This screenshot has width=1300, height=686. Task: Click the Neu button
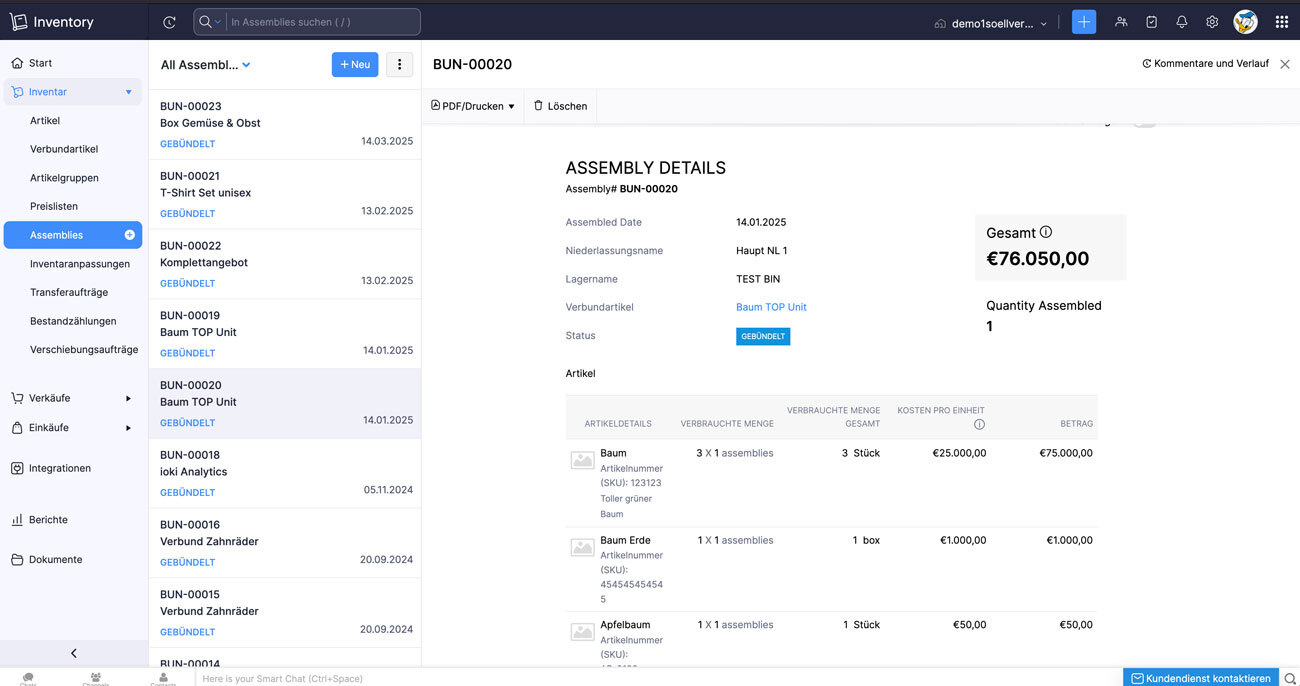(x=355, y=65)
